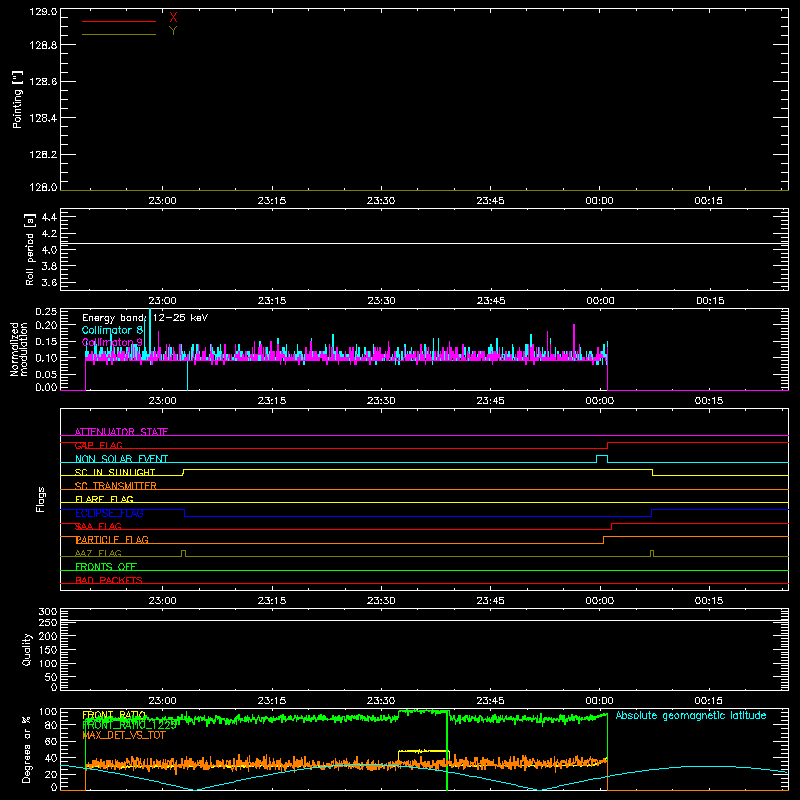Click the SC_TRANSMITTER flag label
The width and height of the screenshot is (800, 800).
point(116,486)
